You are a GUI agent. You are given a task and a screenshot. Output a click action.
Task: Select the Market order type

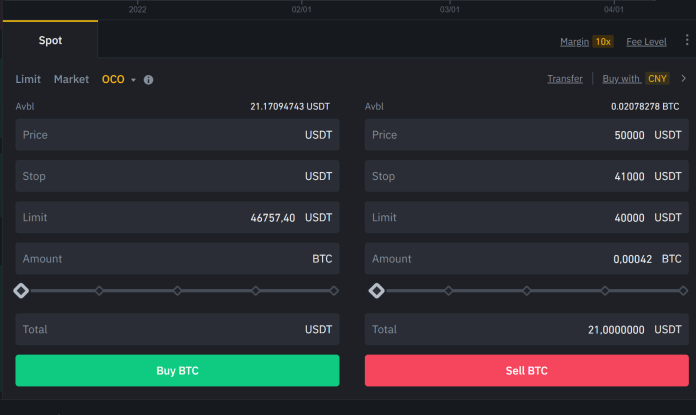(x=71, y=79)
